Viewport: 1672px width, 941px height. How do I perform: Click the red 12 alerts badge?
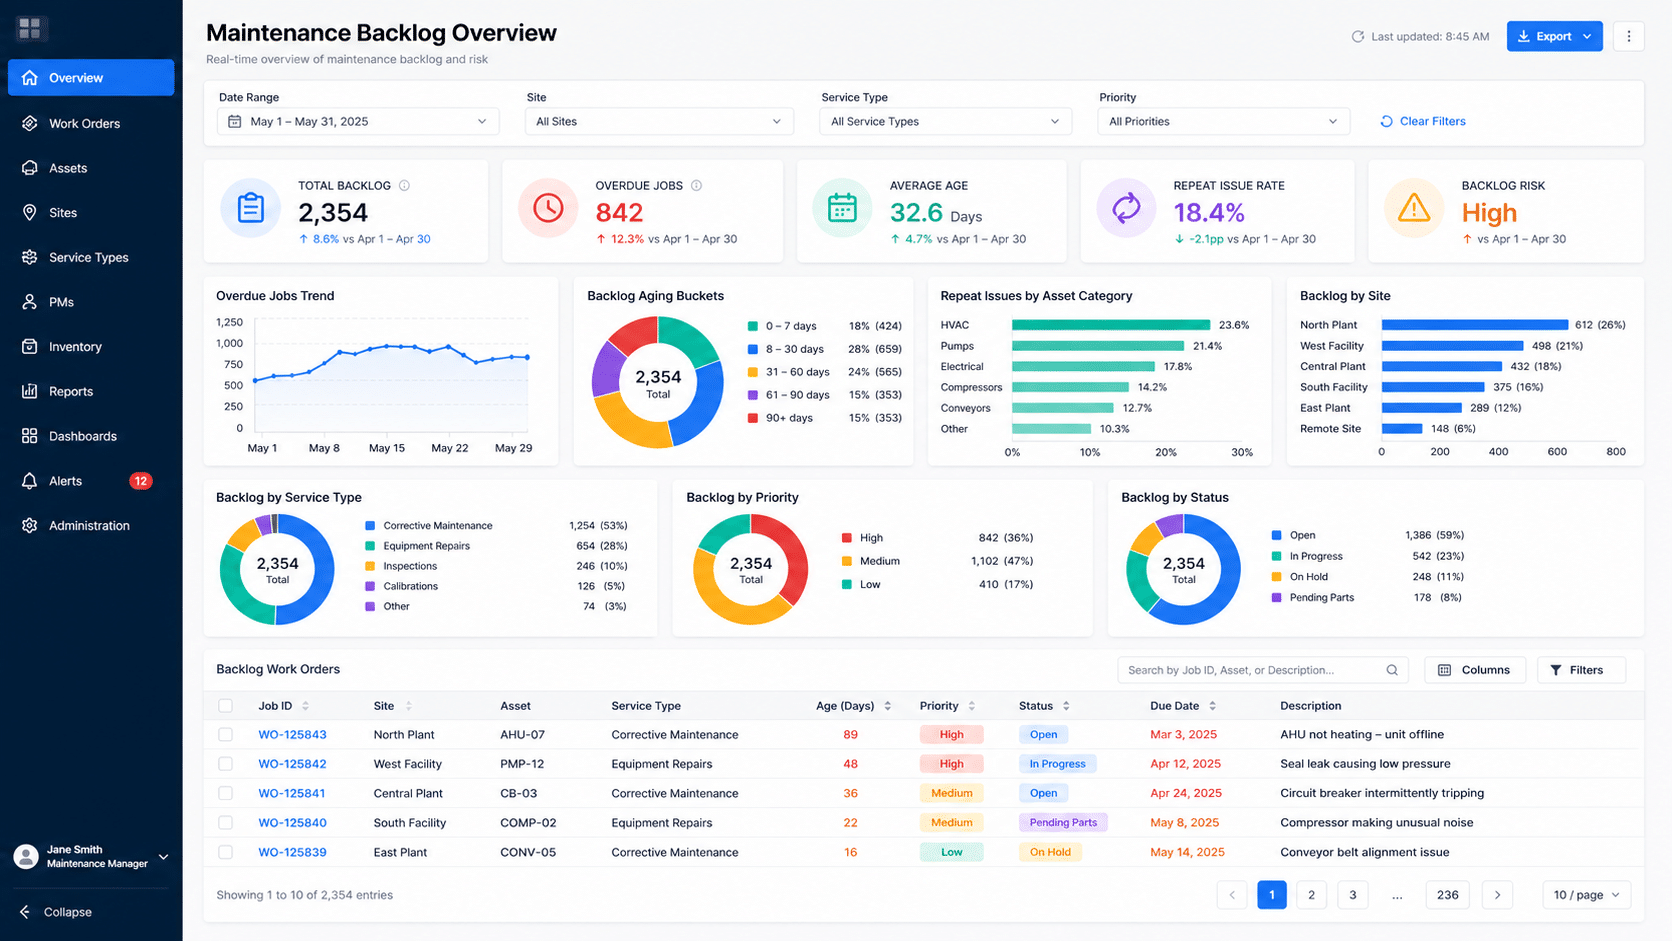(141, 481)
